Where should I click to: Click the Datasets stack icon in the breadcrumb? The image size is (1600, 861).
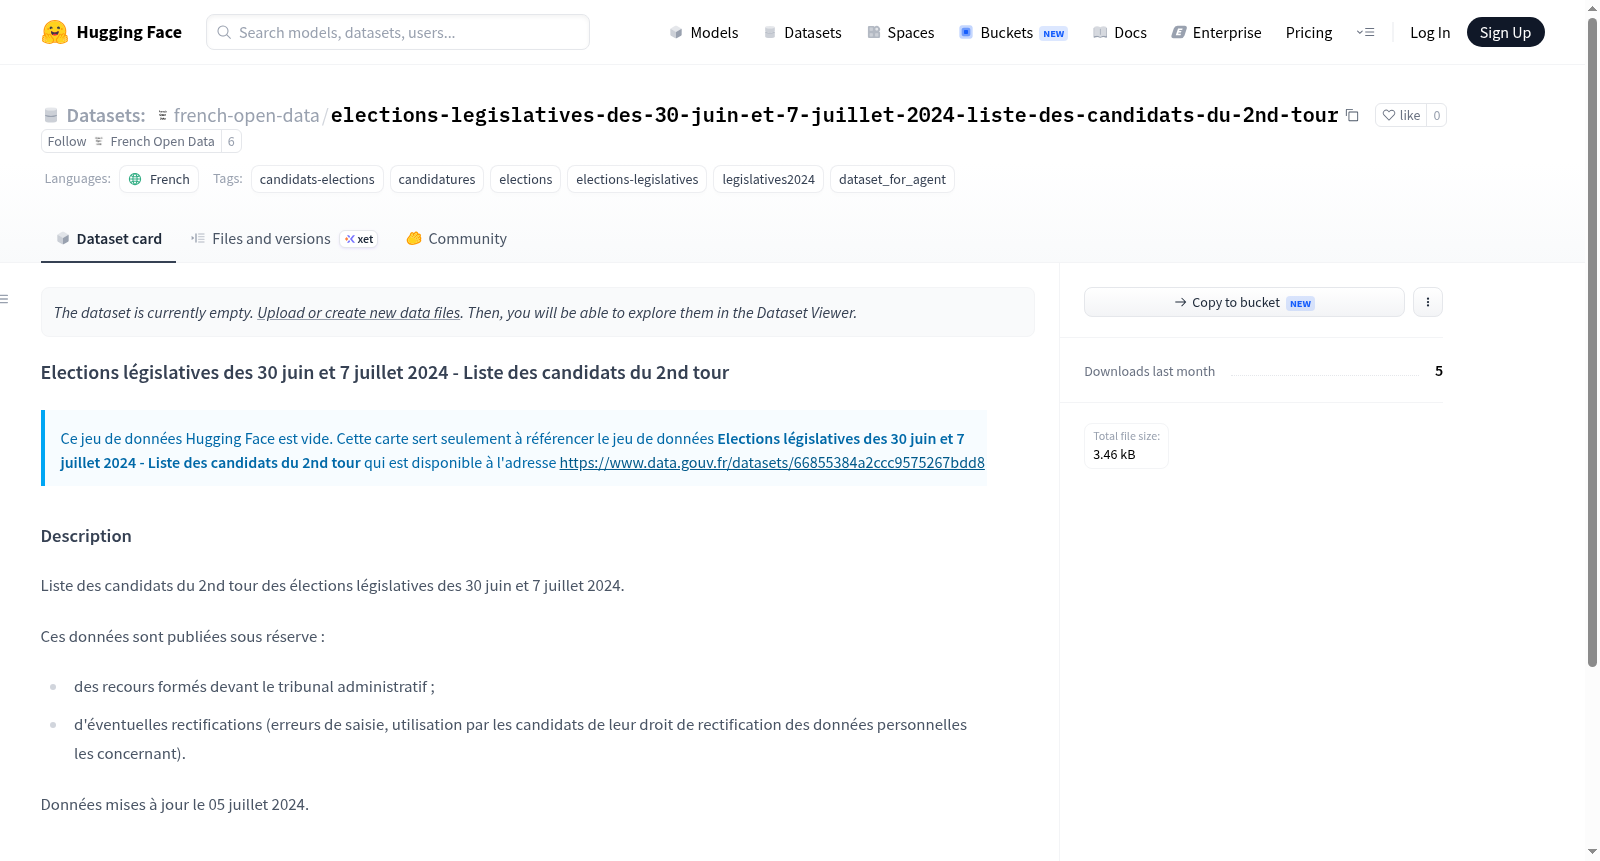coord(51,115)
